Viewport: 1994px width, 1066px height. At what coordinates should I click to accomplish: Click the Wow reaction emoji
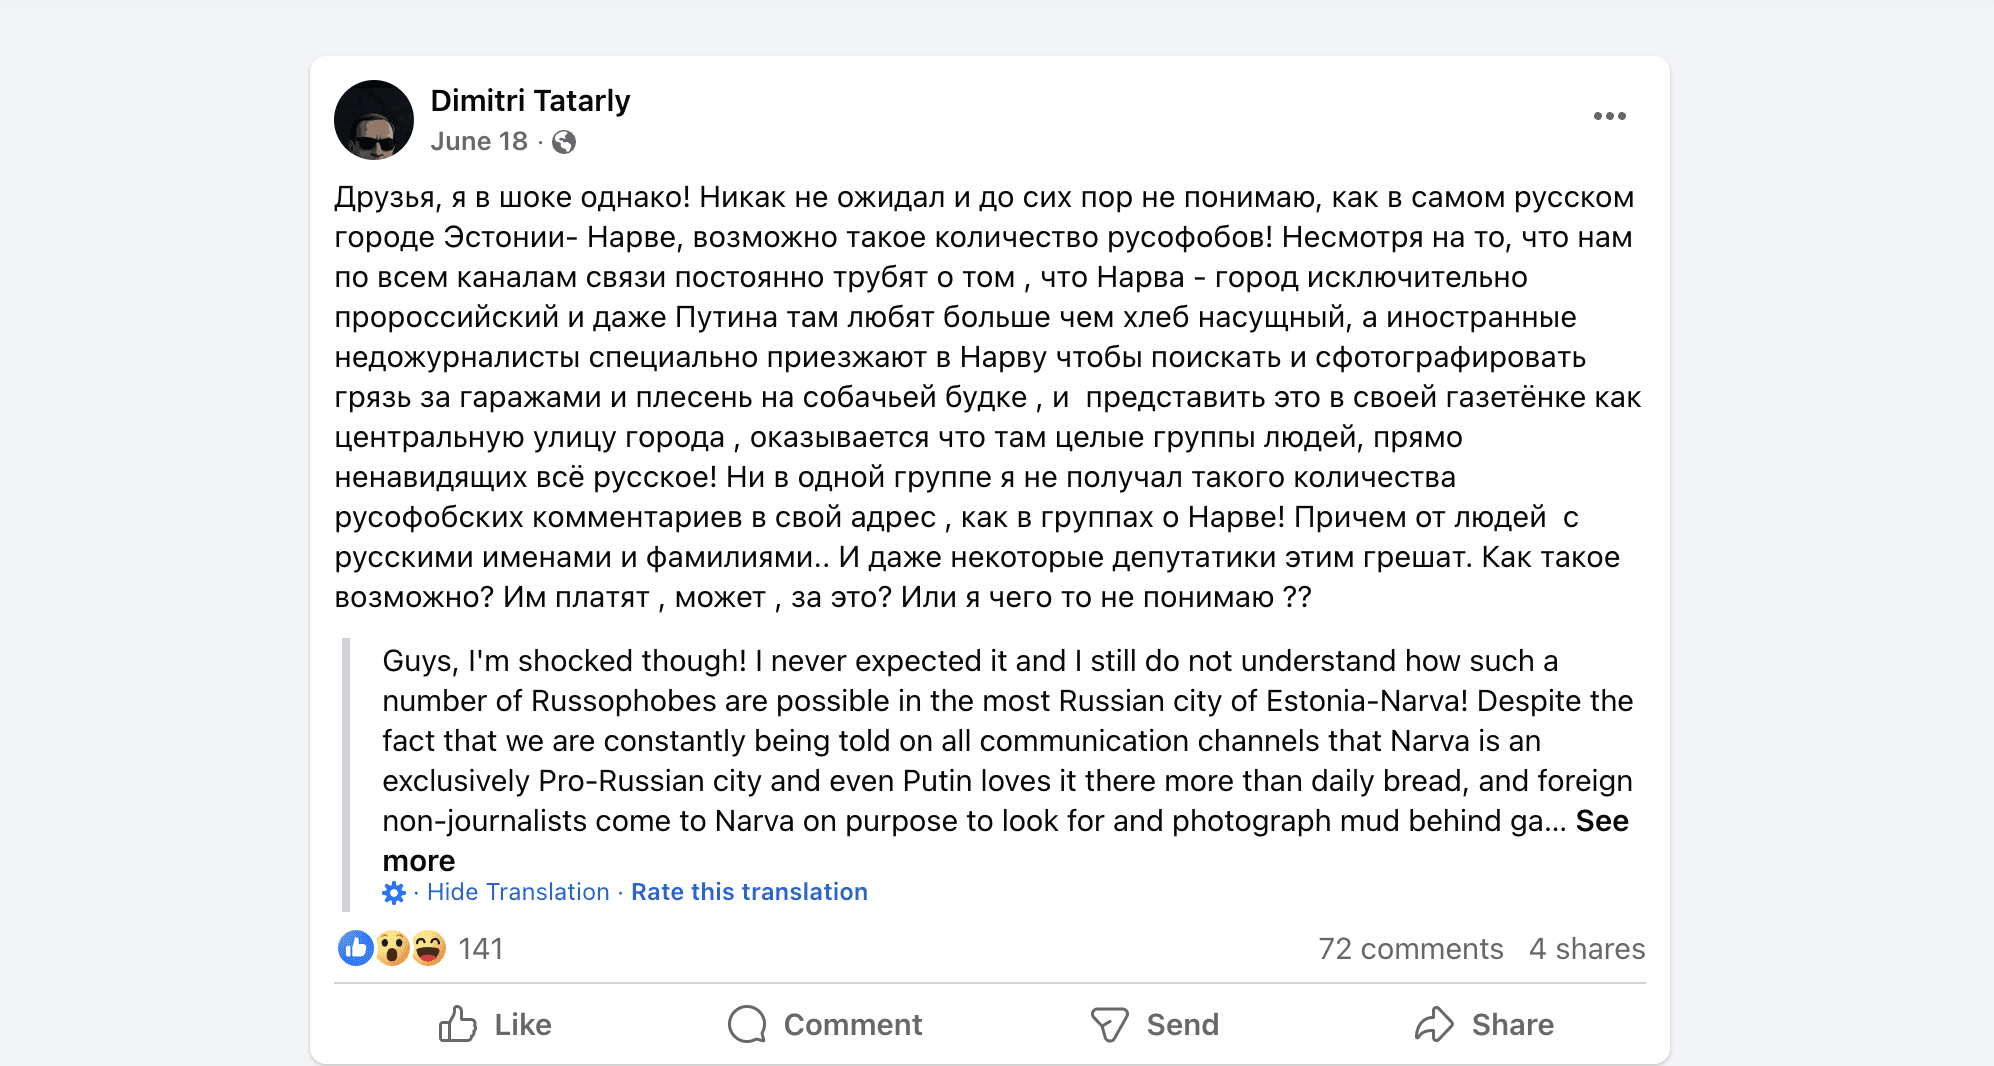pos(392,948)
